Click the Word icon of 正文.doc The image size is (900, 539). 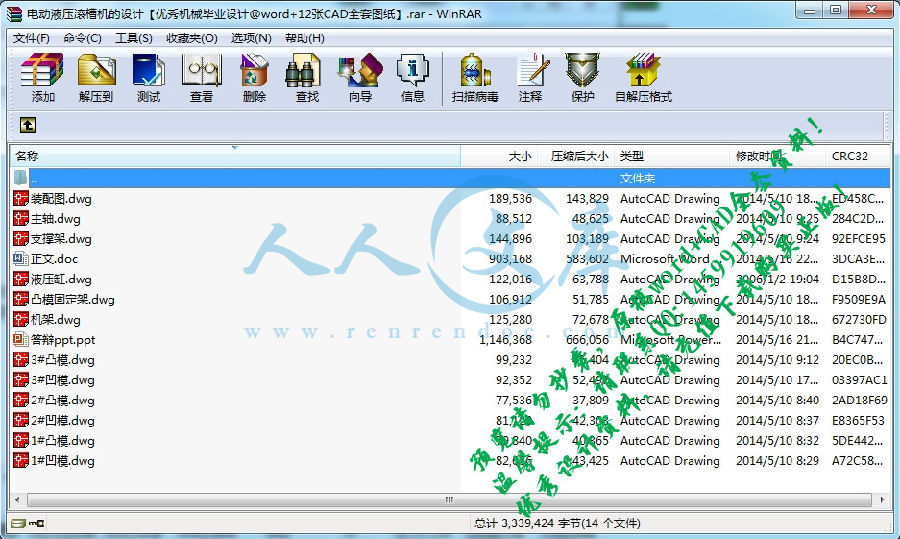21,259
